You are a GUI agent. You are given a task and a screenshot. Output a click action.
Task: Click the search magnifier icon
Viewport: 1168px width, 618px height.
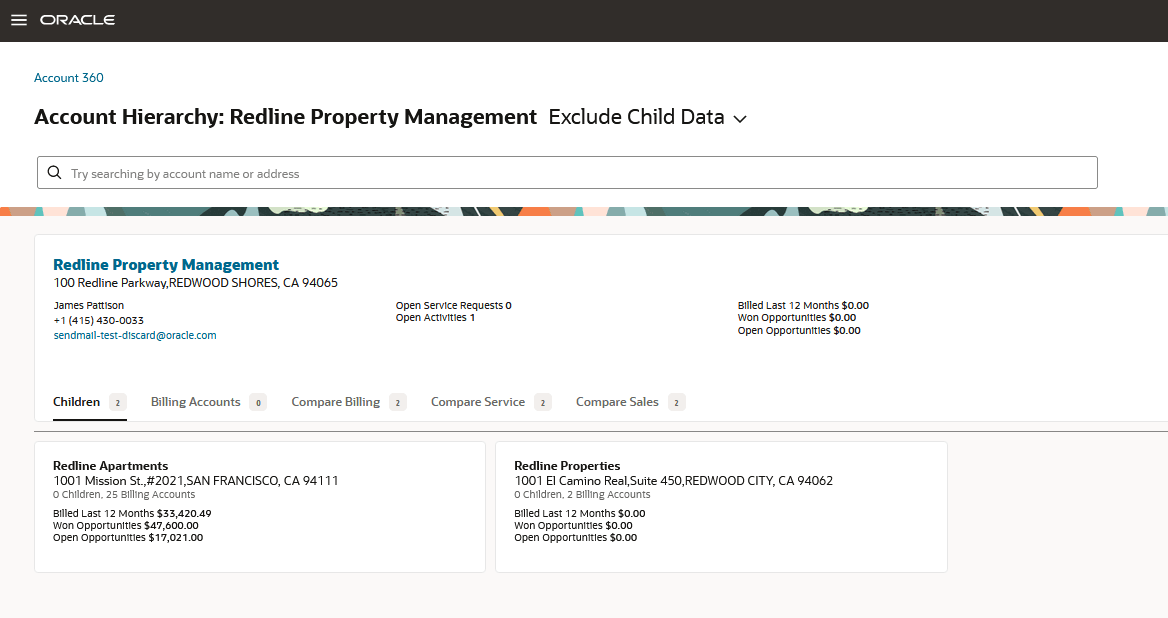[x=54, y=172]
